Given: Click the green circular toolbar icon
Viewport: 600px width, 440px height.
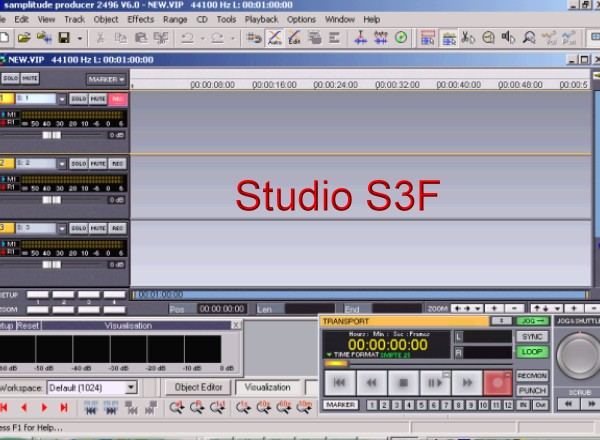Looking at the screenshot, I should point(401,37).
